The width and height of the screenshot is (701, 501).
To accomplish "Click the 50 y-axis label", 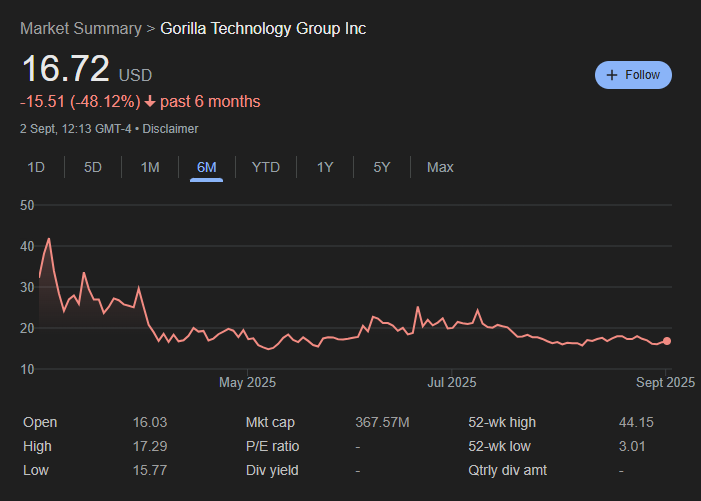I will tap(27, 206).
